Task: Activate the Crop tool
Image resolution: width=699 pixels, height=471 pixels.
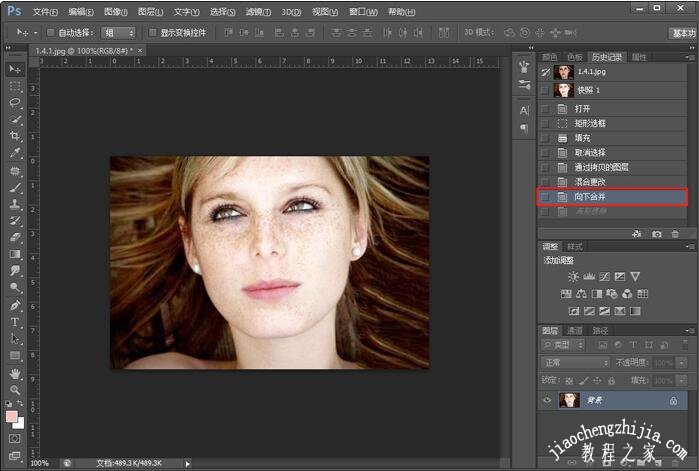Action: point(15,136)
